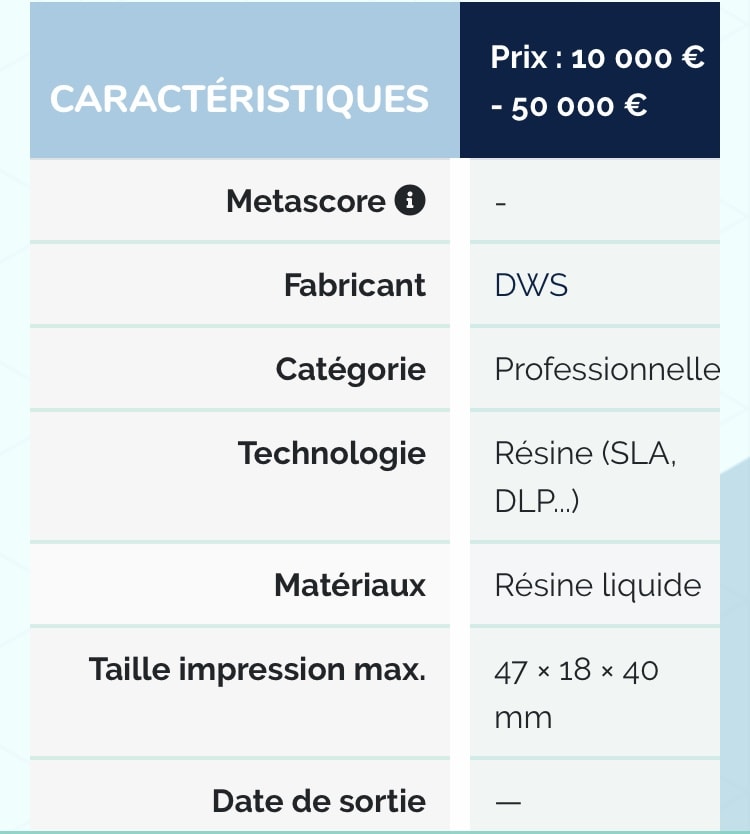Select the Résine (SLA, DLP...) value
750x834 pixels.
[585, 477]
